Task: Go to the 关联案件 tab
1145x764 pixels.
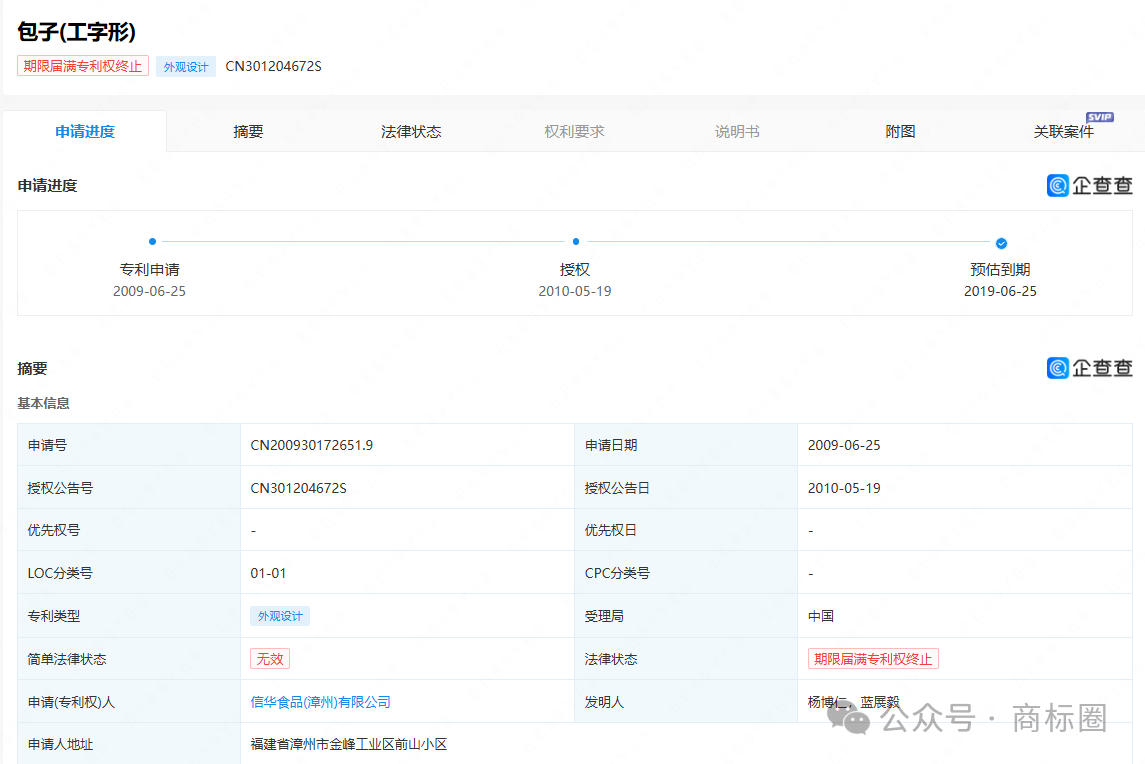Action: 1063,132
